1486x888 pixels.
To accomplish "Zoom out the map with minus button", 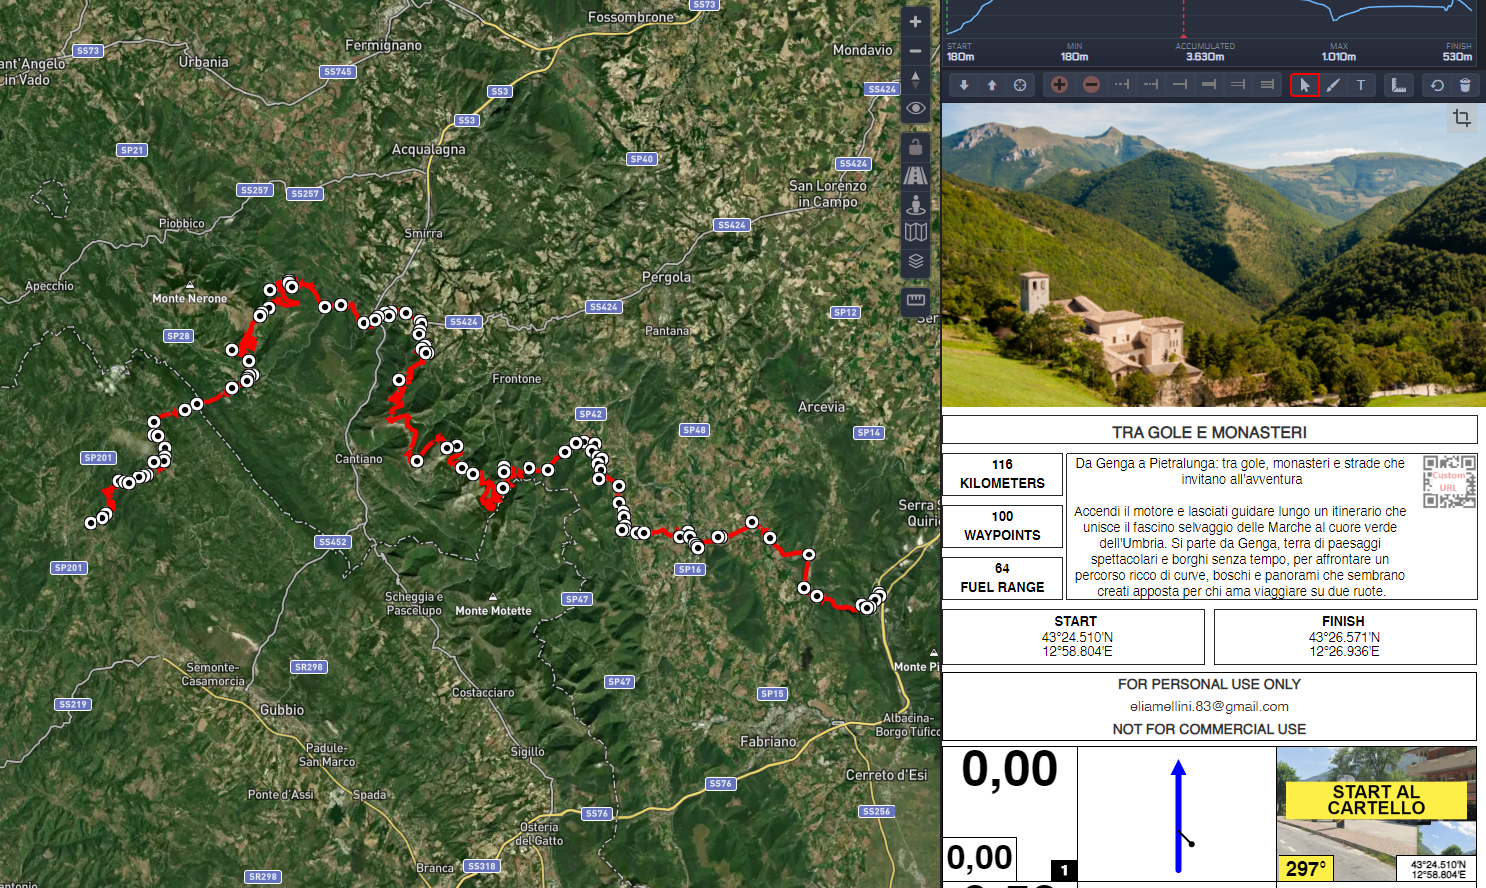I will coord(915,50).
